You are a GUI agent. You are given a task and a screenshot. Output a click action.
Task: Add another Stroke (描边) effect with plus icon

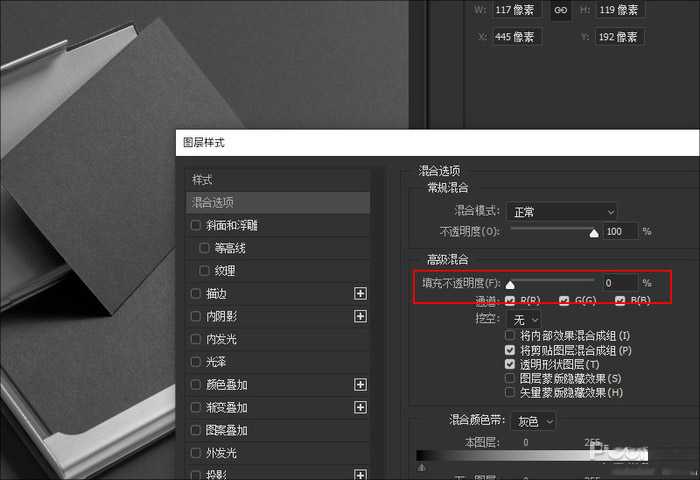coord(360,294)
